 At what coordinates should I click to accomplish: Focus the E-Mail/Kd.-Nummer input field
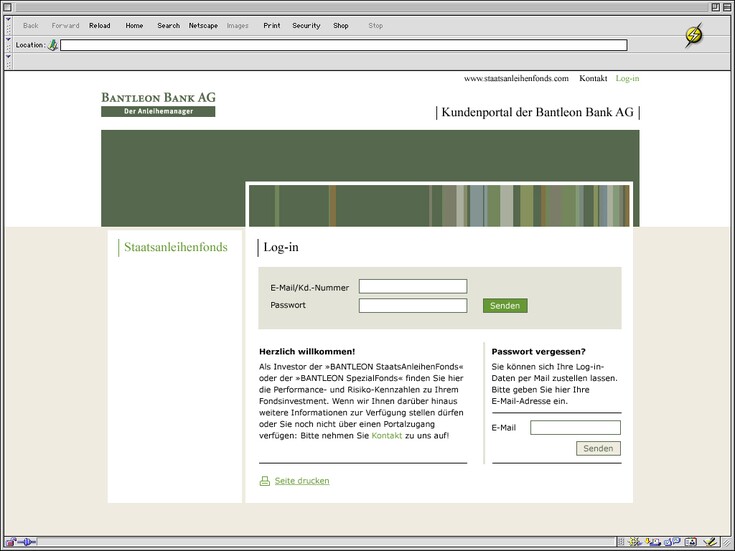click(413, 287)
